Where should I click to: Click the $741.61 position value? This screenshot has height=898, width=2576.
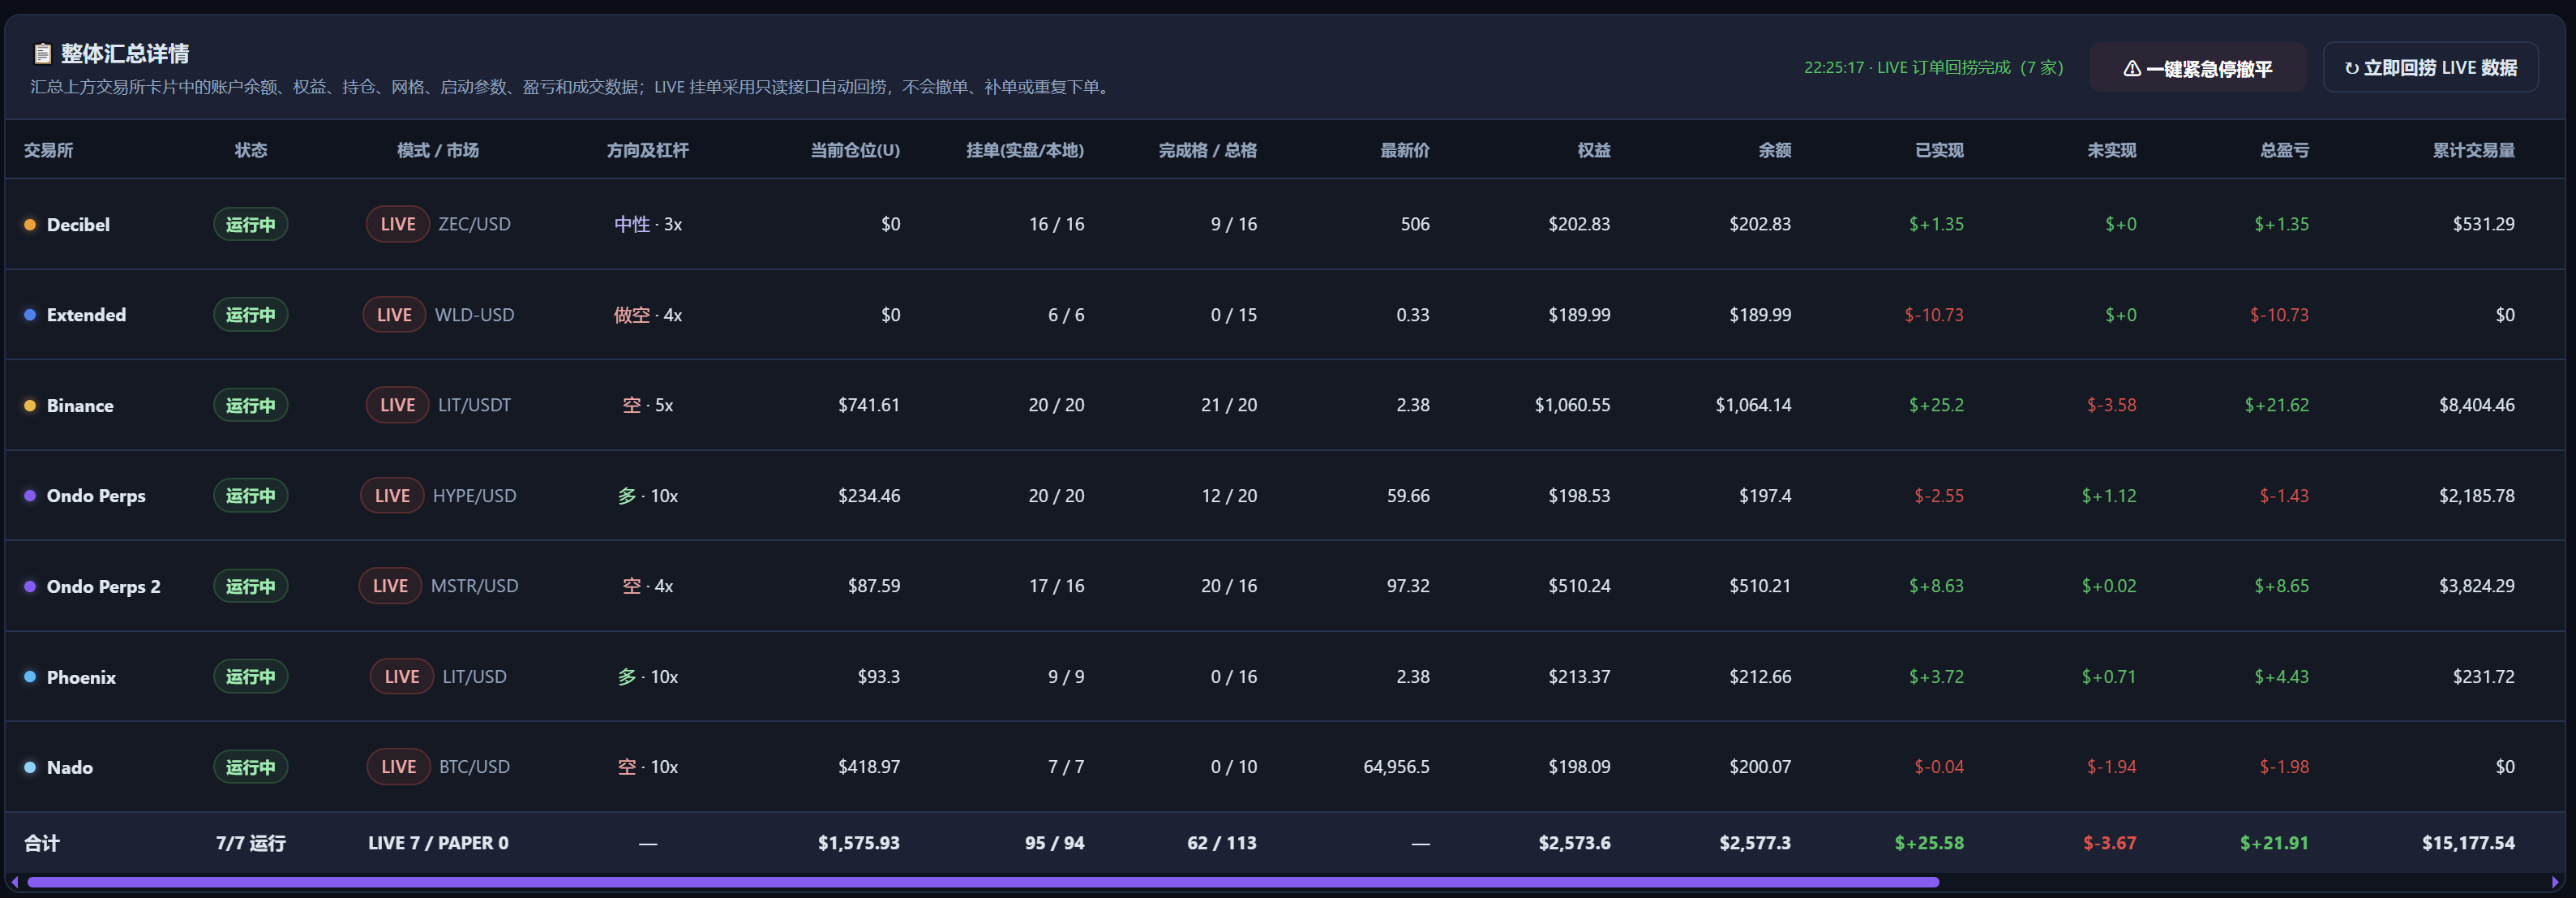(x=869, y=405)
